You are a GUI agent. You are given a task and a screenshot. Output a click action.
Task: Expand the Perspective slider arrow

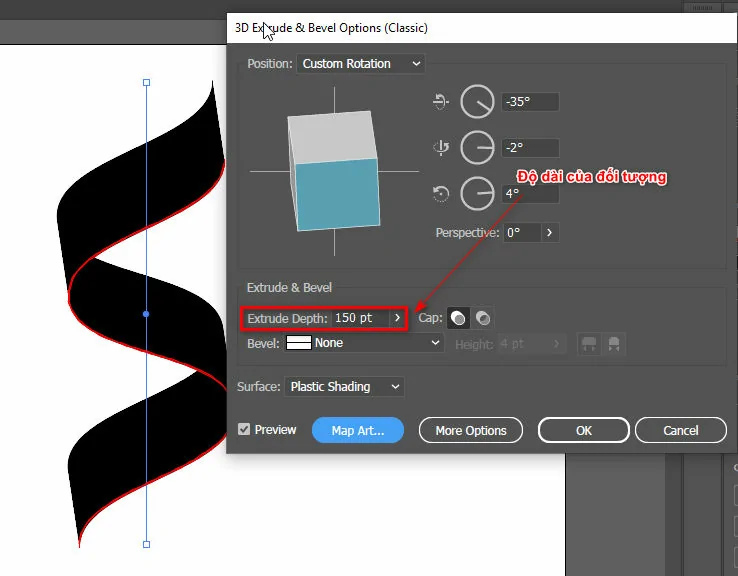[549, 233]
